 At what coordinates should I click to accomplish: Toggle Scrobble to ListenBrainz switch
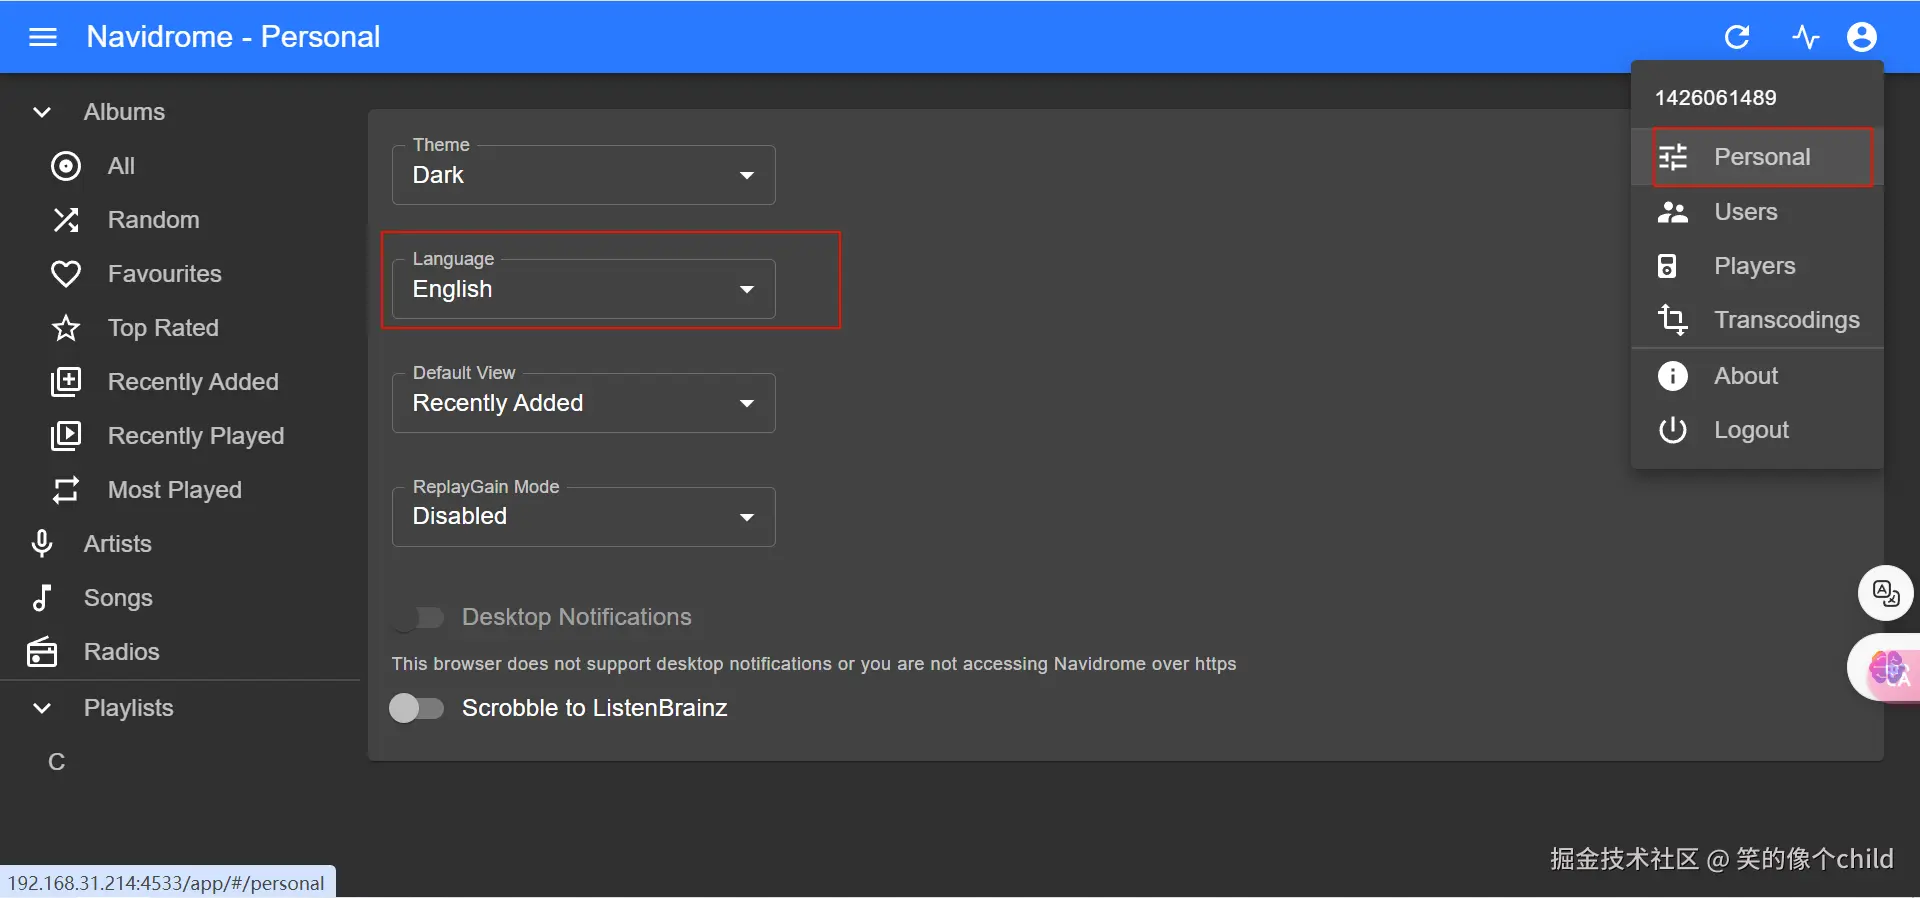tap(417, 708)
